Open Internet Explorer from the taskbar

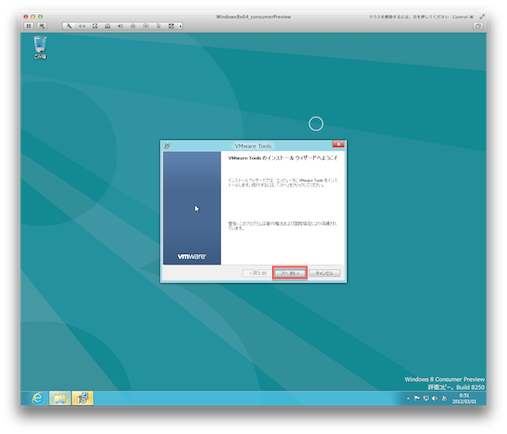pos(38,398)
